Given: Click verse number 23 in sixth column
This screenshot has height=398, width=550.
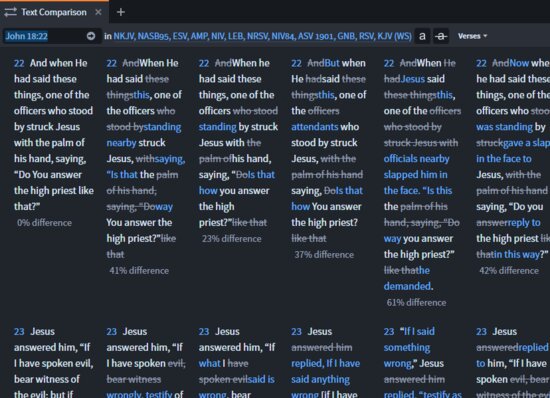Looking at the screenshot, I should 481,332.
